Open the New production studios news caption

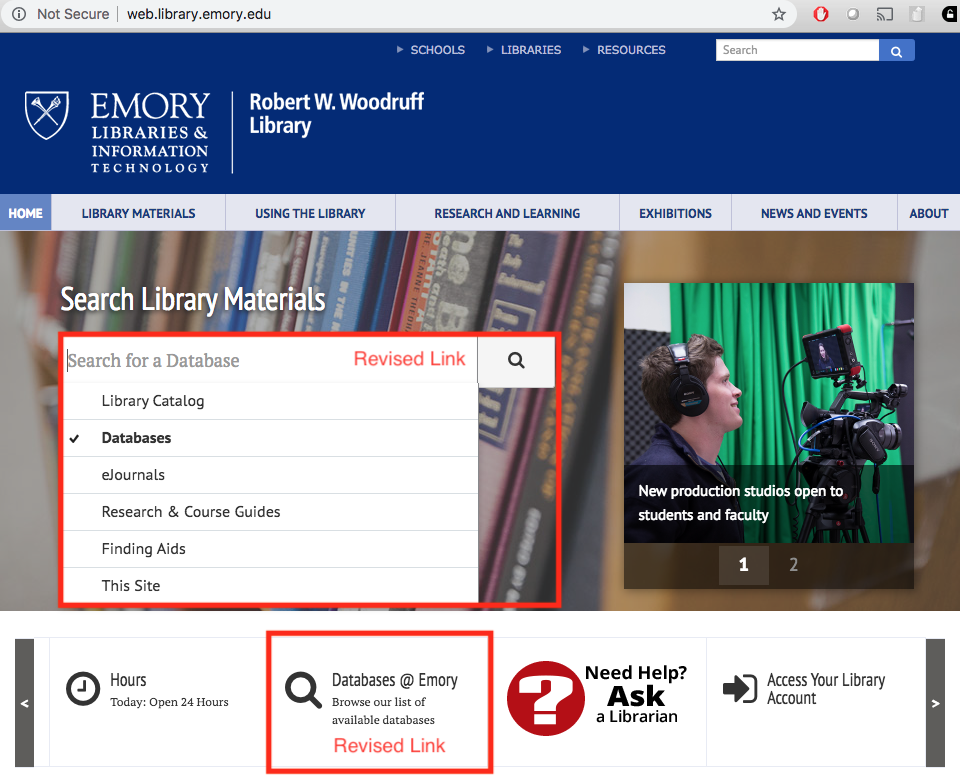coord(740,503)
